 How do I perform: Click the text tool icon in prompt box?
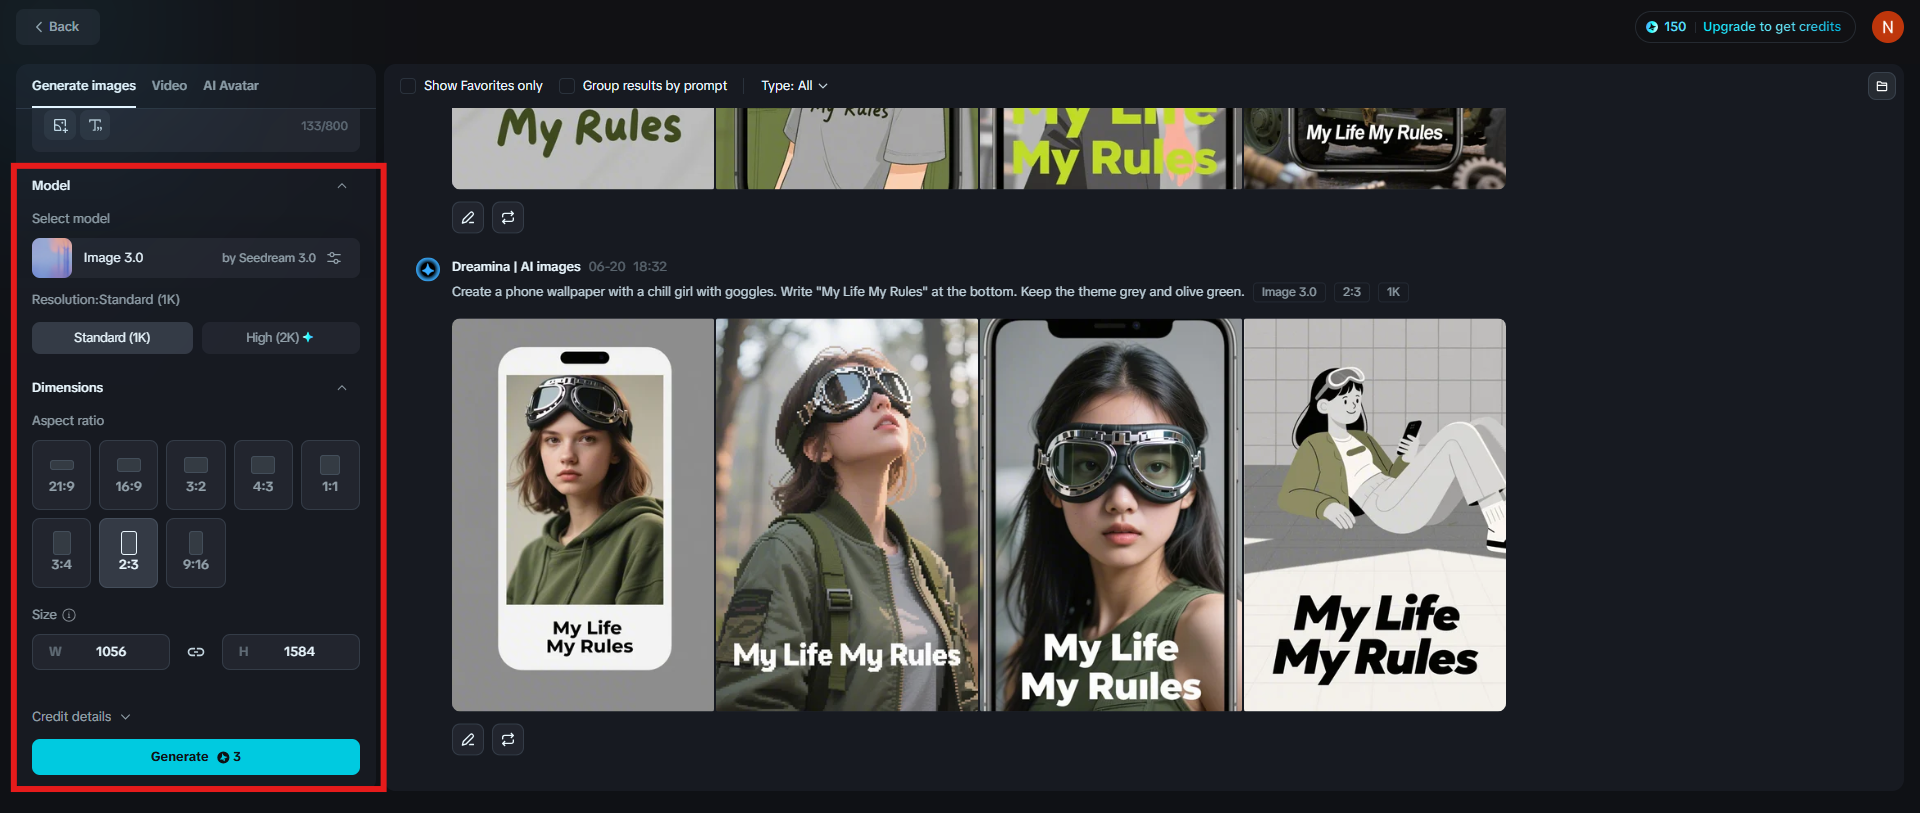tap(95, 125)
